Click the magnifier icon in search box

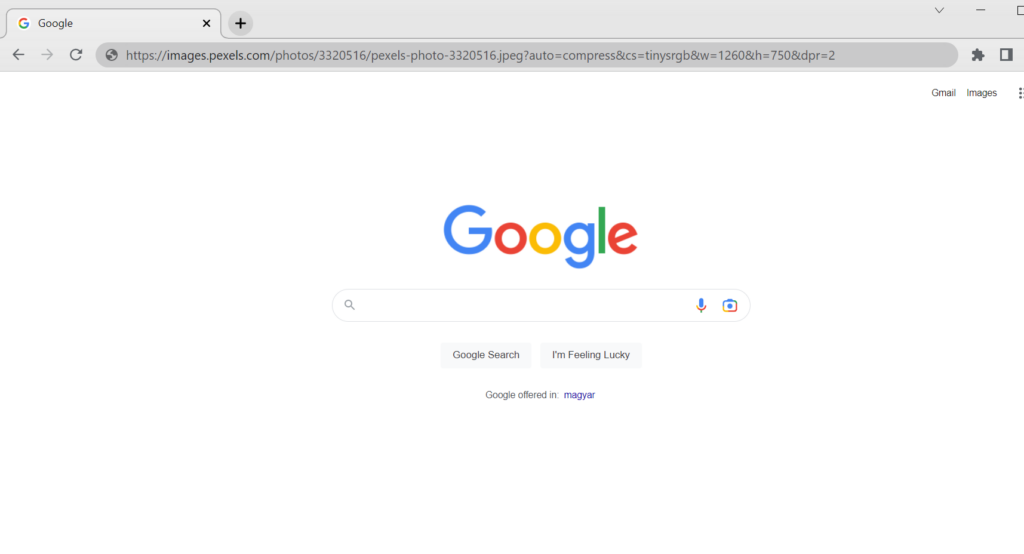point(349,304)
